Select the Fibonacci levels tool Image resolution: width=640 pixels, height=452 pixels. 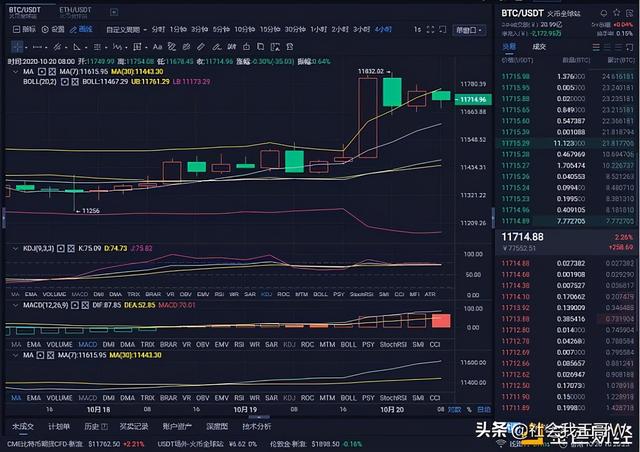pos(97,47)
